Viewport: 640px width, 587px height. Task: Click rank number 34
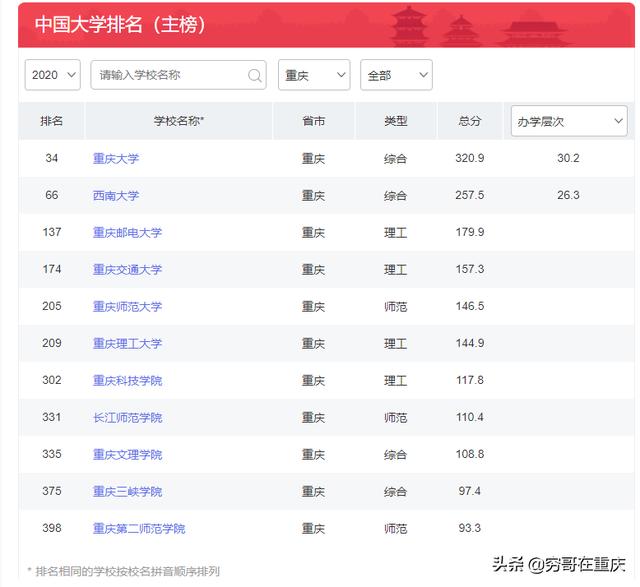point(51,158)
